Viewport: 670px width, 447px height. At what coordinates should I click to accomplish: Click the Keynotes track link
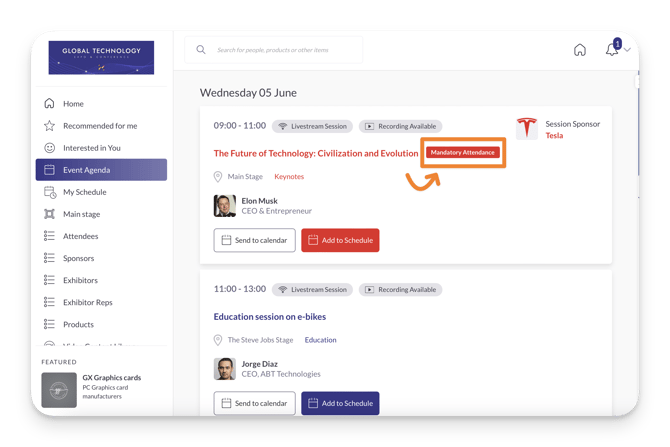click(289, 177)
